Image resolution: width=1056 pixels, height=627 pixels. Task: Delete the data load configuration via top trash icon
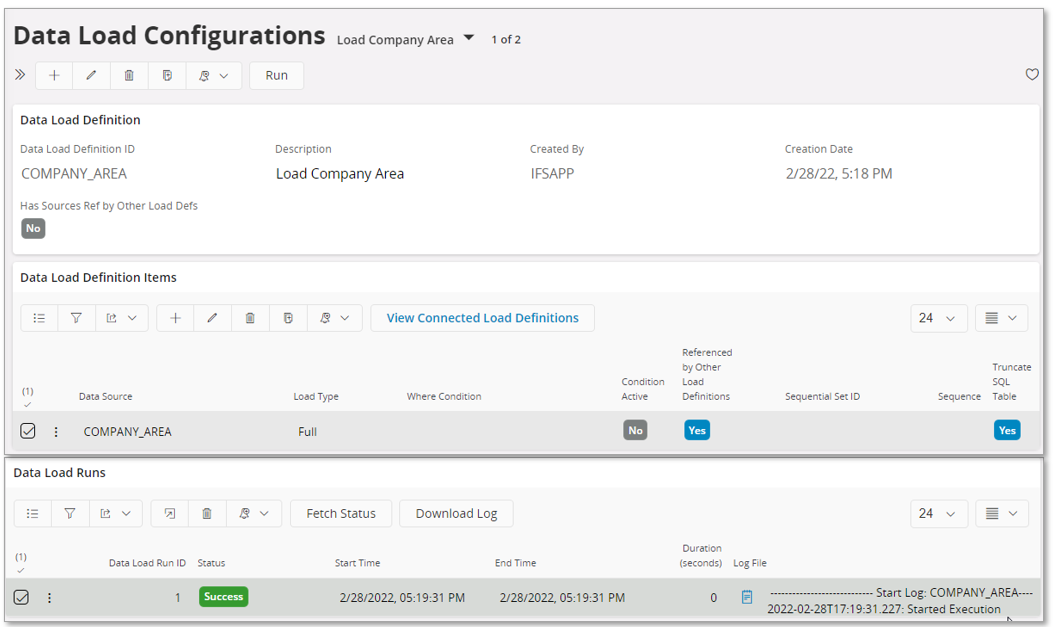pos(129,75)
